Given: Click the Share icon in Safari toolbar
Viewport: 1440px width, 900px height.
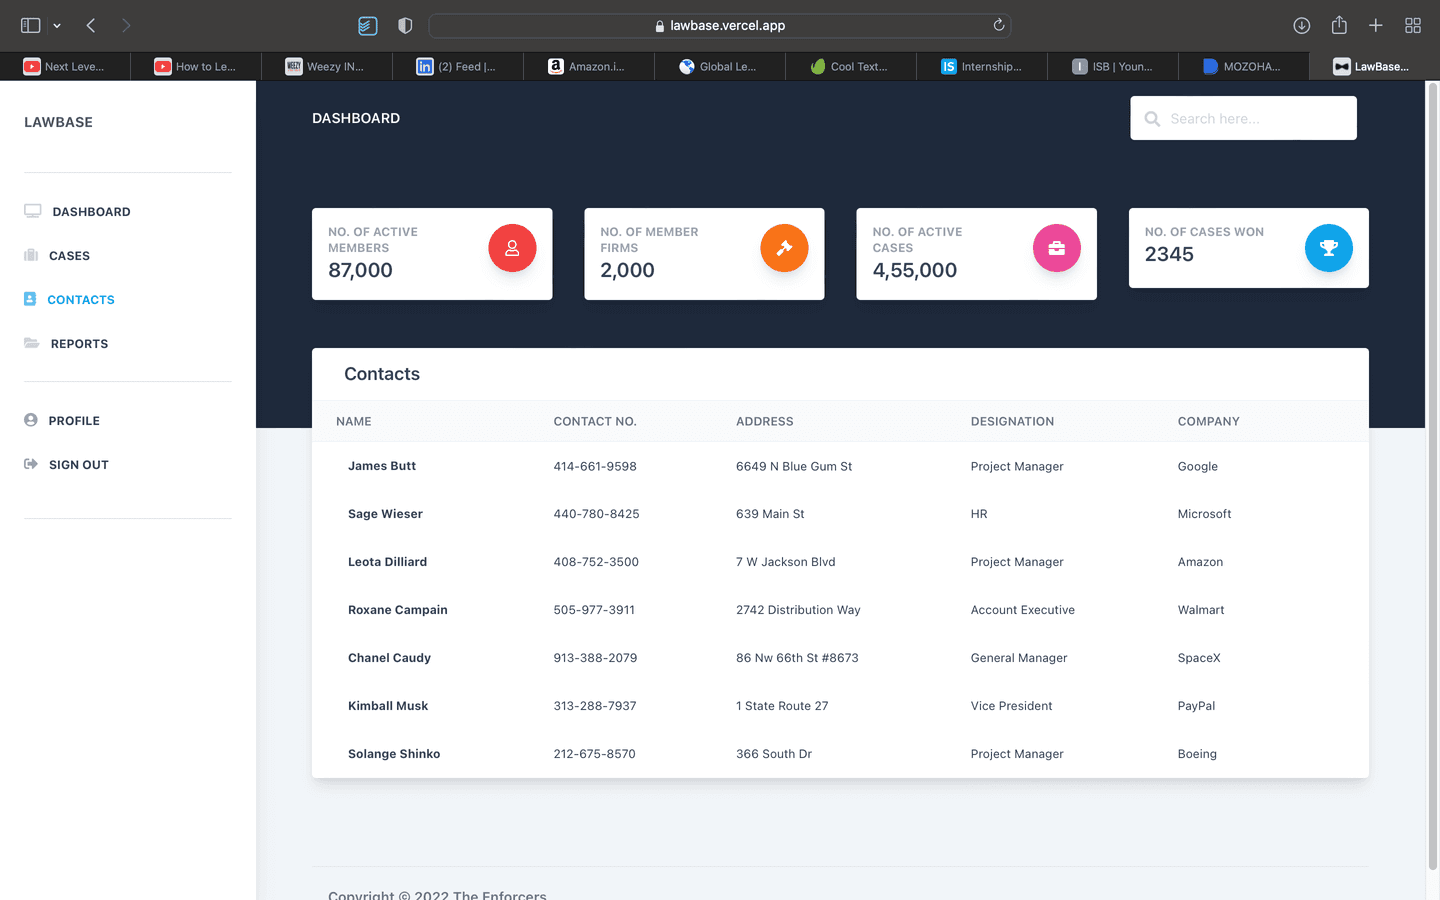Looking at the screenshot, I should point(1339,25).
